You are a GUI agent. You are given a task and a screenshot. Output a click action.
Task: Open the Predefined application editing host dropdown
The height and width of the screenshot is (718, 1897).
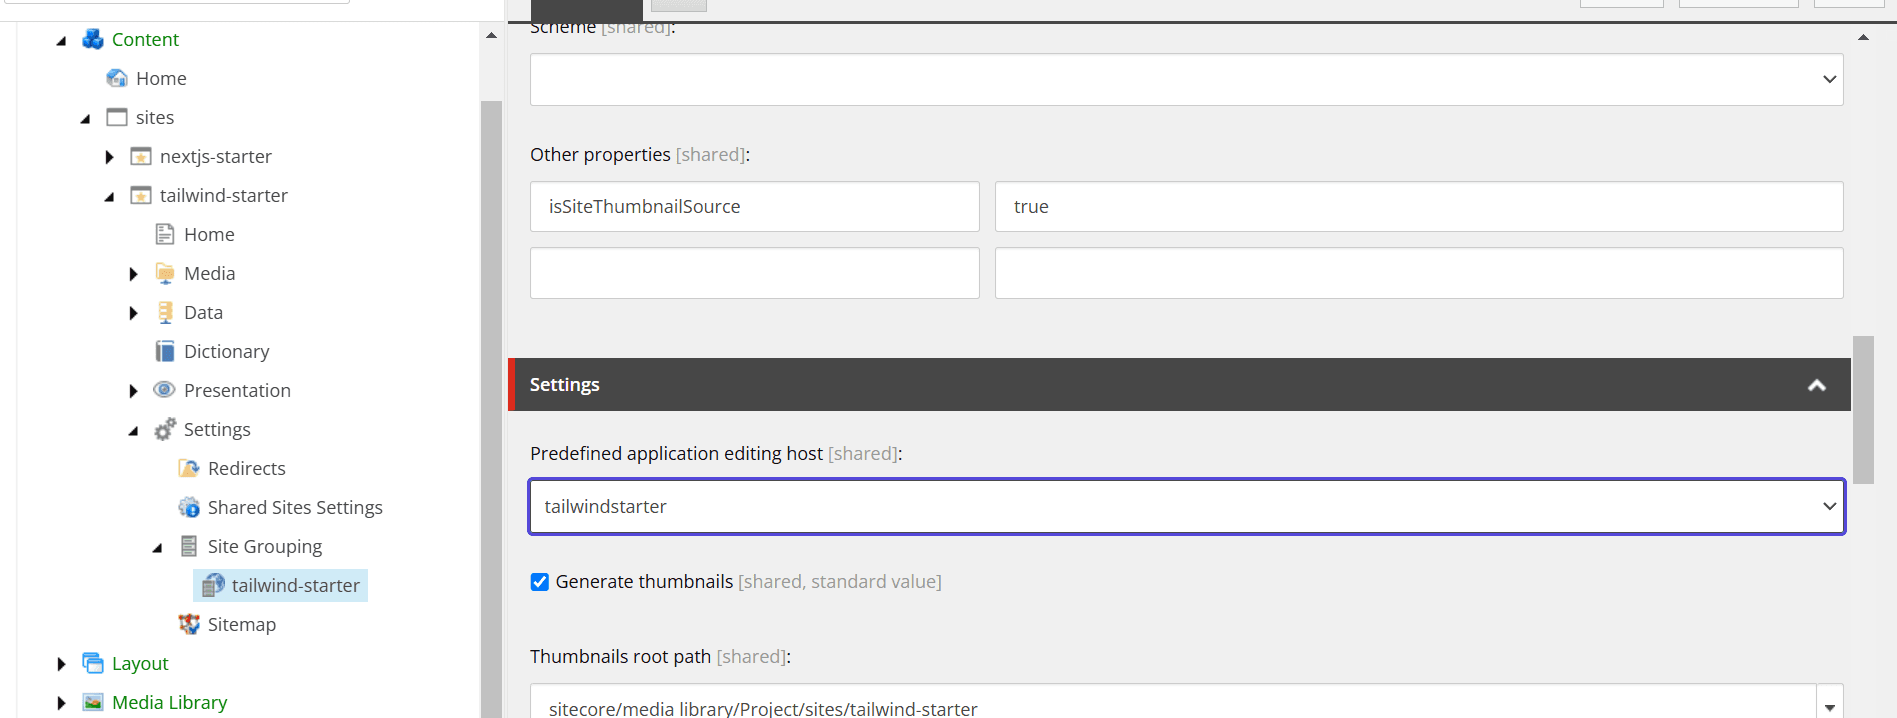[1186, 506]
